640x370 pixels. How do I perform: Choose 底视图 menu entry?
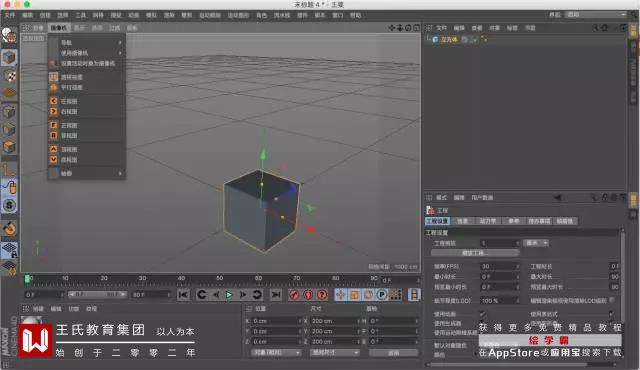87,160
